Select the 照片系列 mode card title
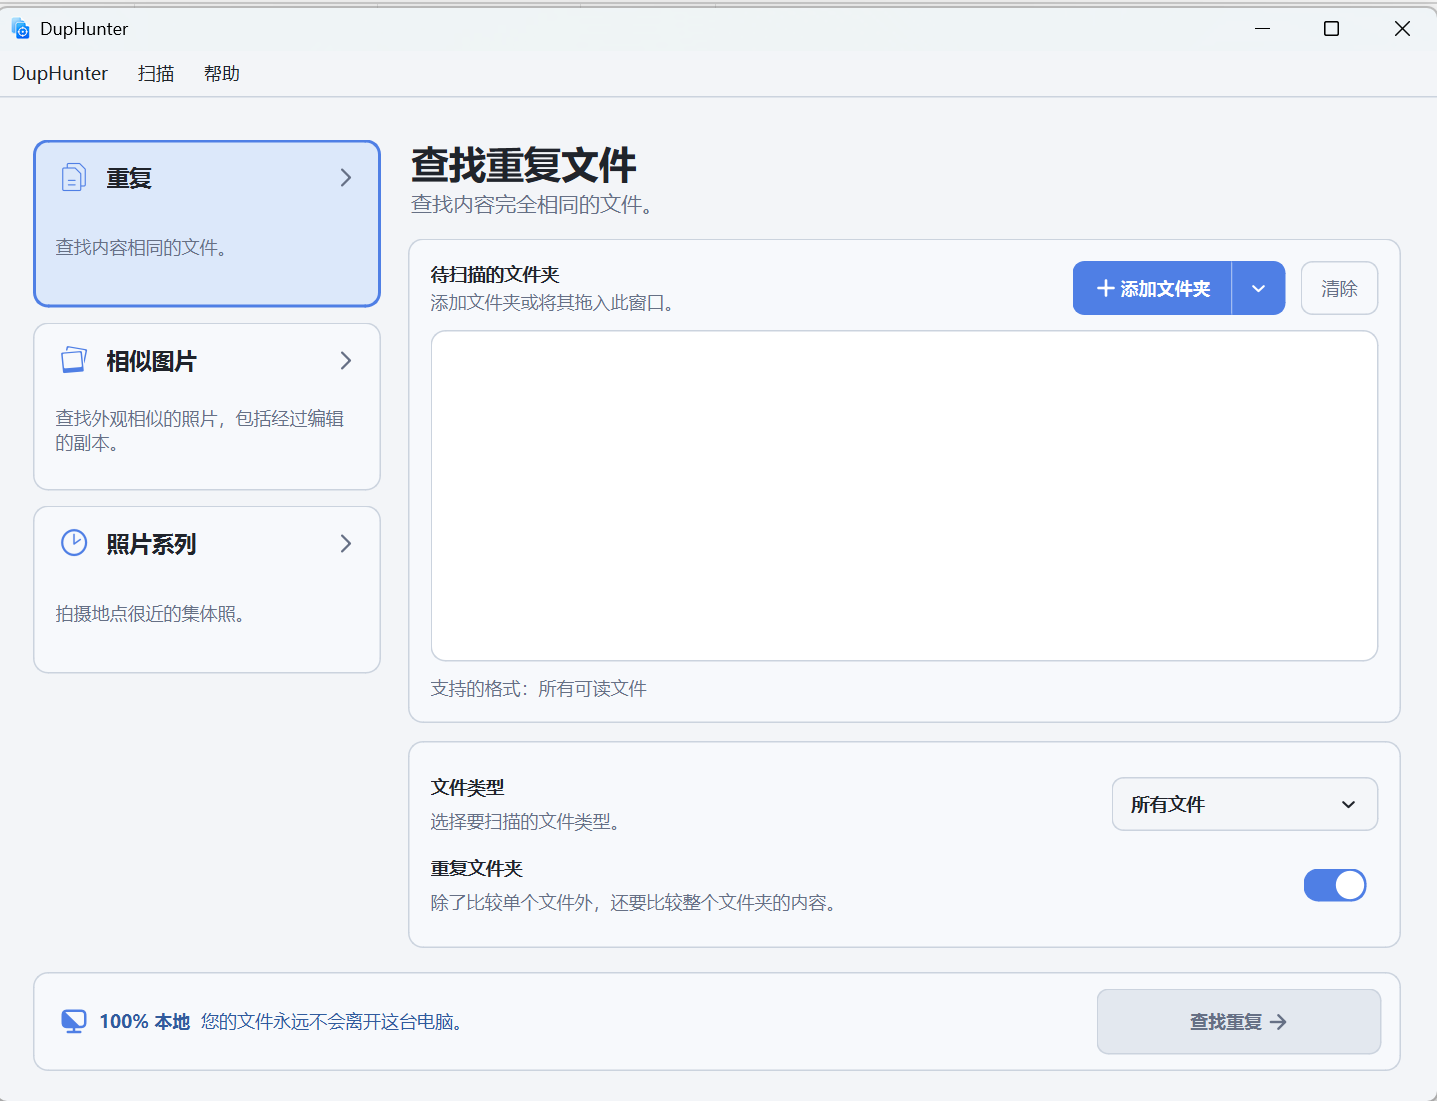This screenshot has width=1437, height=1101. (x=151, y=544)
